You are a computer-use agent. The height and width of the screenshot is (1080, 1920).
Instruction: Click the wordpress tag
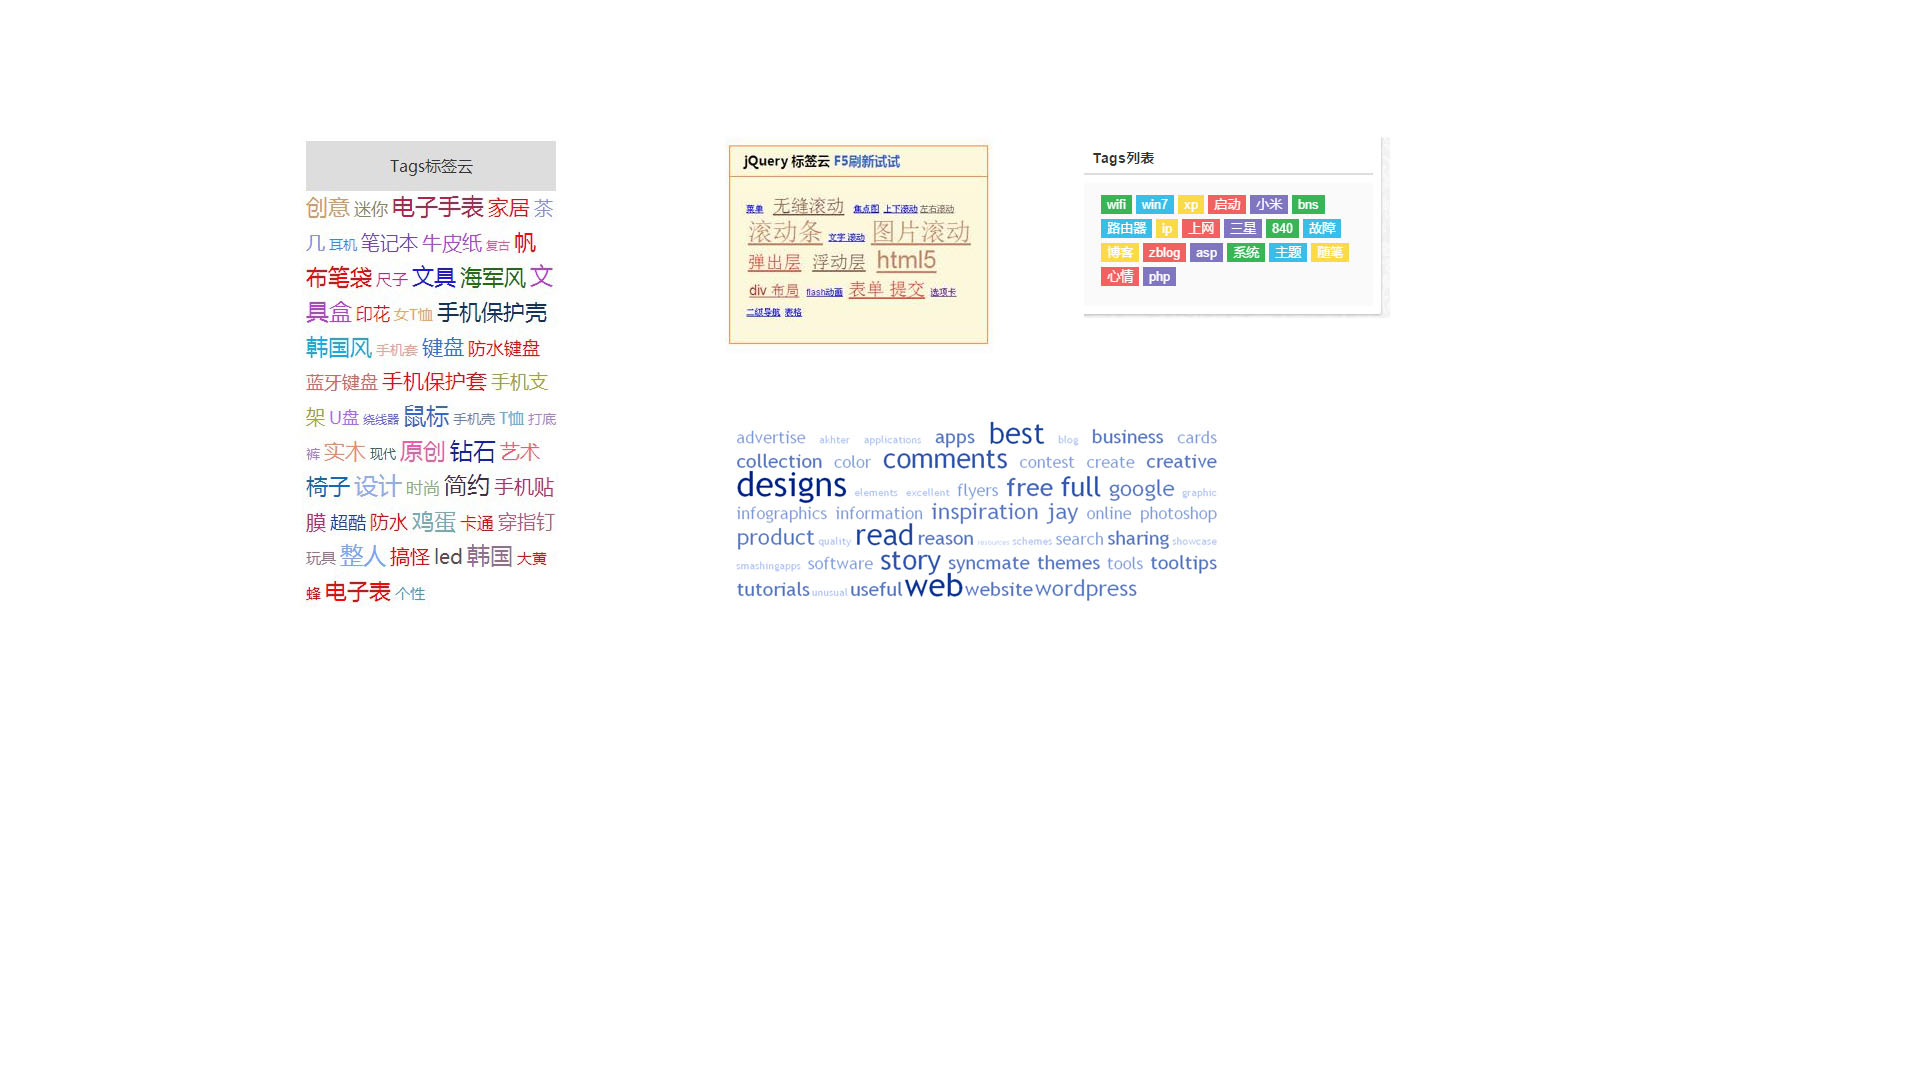[1085, 589]
